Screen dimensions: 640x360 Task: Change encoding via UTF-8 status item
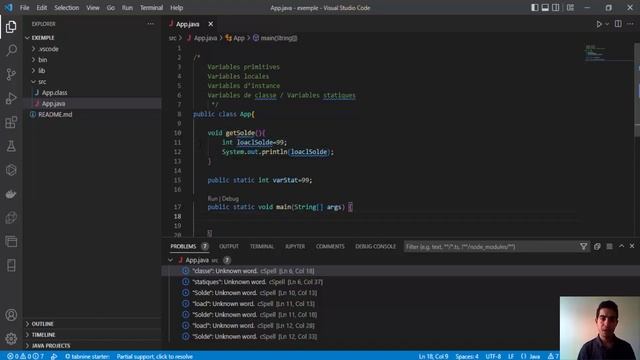tap(493, 356)
